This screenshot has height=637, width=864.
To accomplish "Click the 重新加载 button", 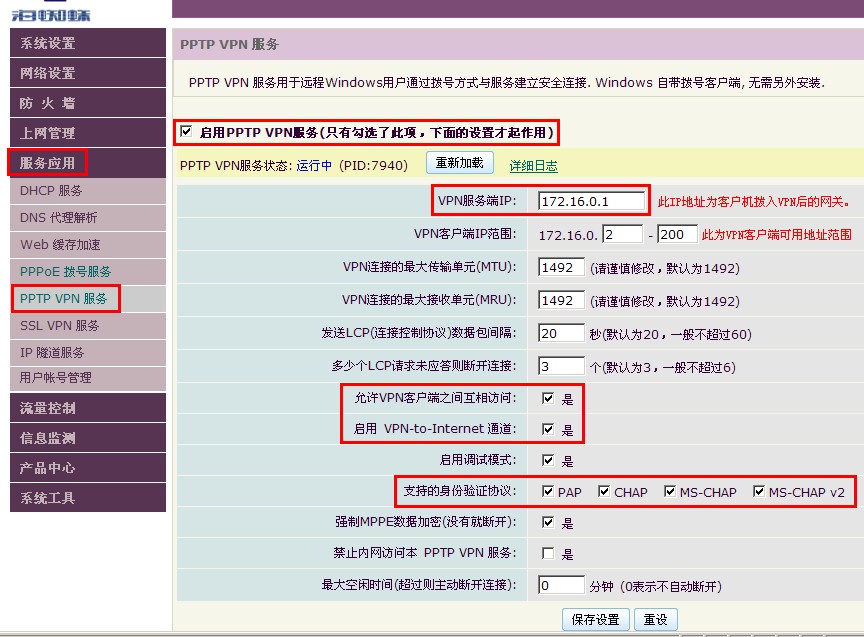I will click(460, 163).
